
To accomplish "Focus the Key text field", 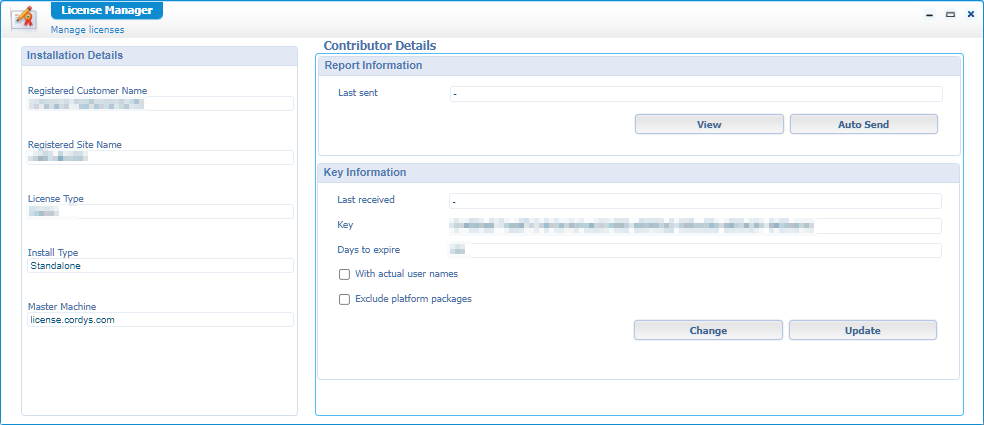I will [695, 226].
